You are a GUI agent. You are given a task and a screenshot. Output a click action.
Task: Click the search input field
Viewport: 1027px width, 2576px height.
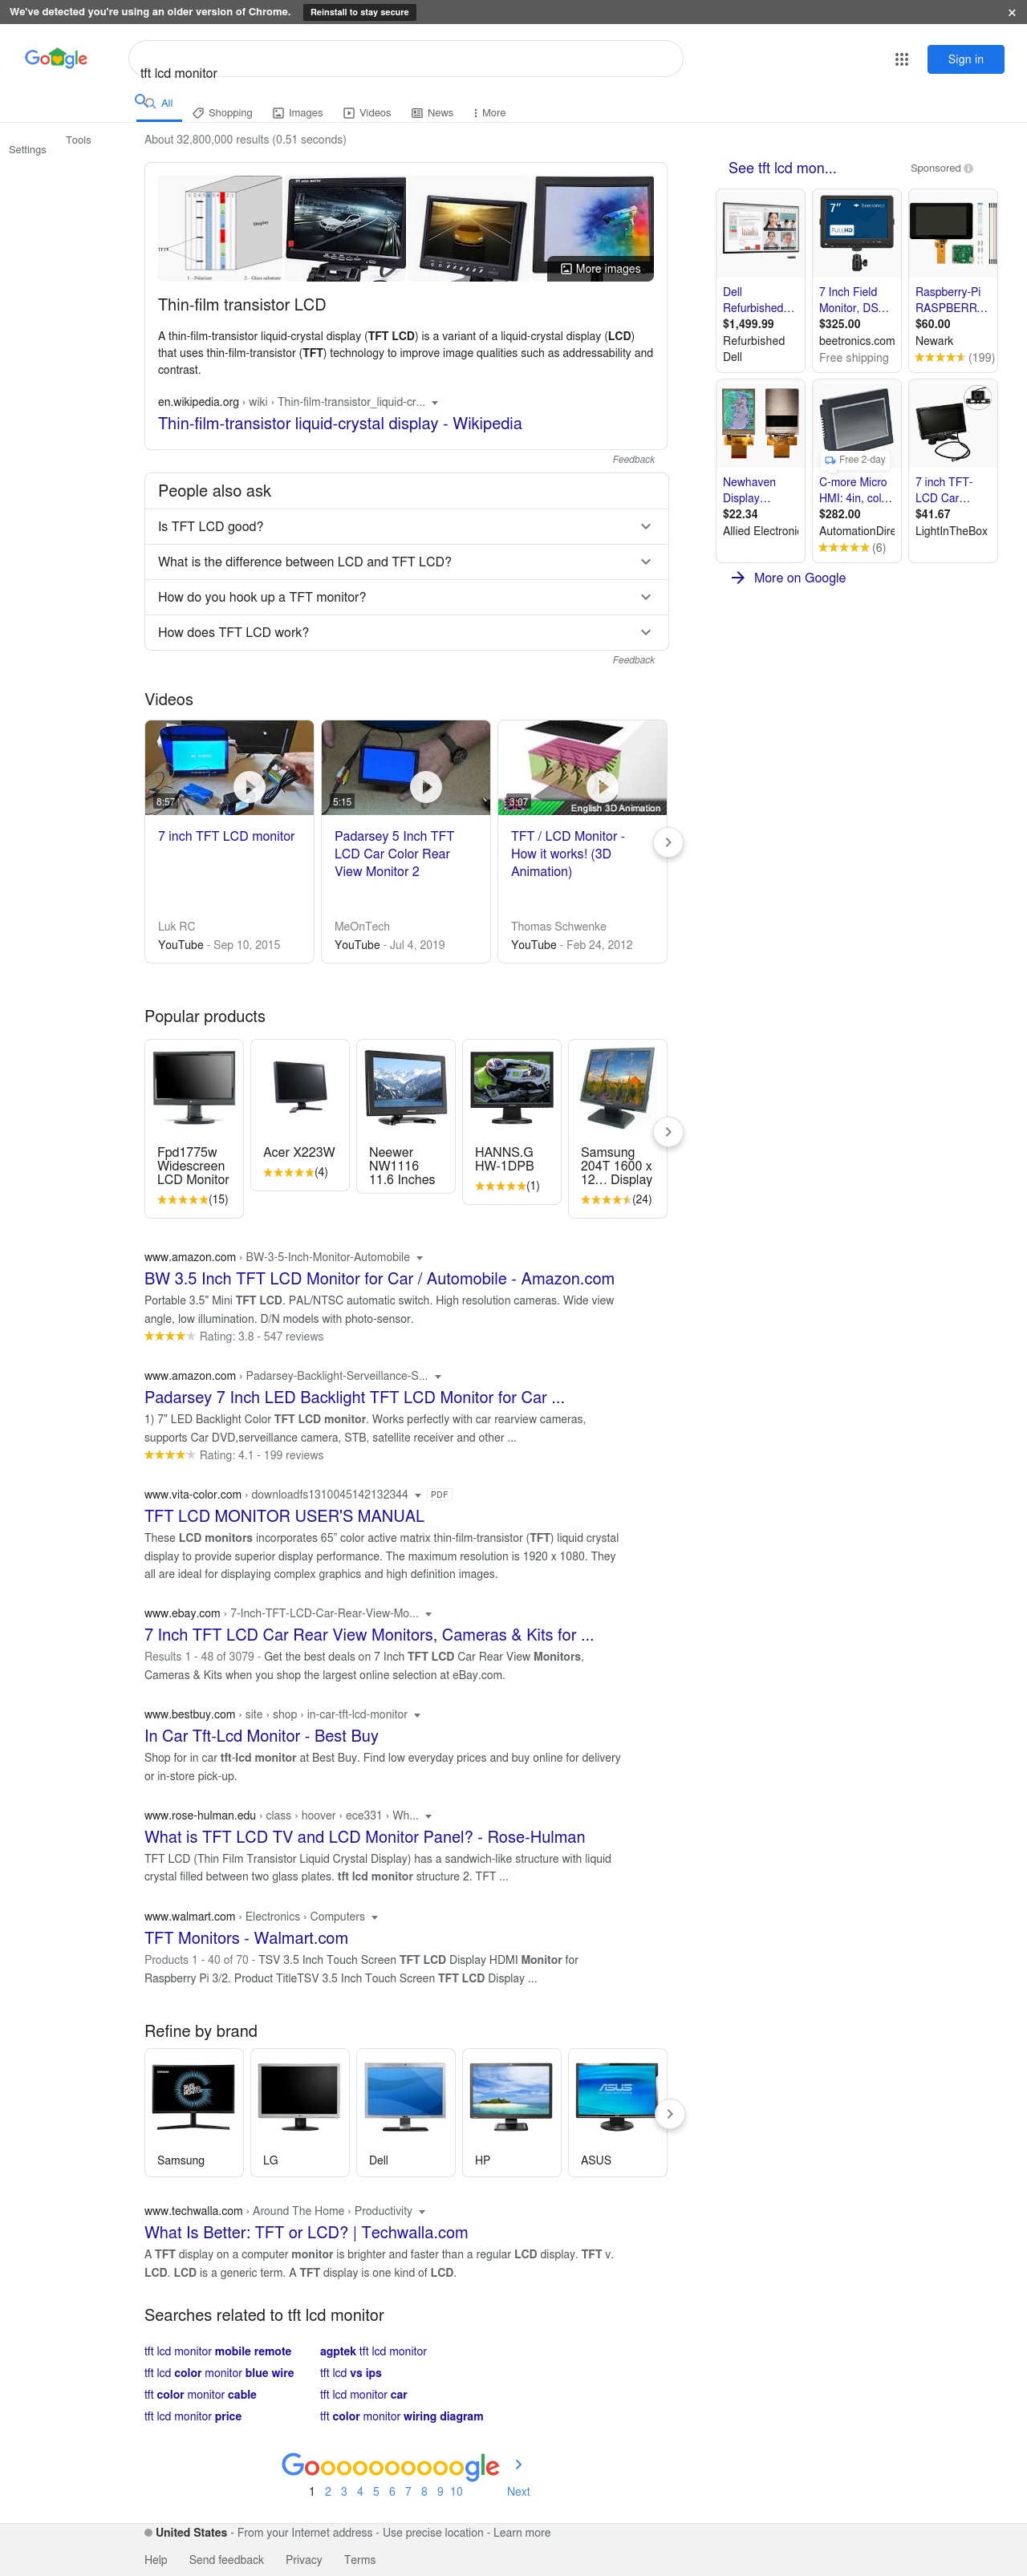(406, 59)
